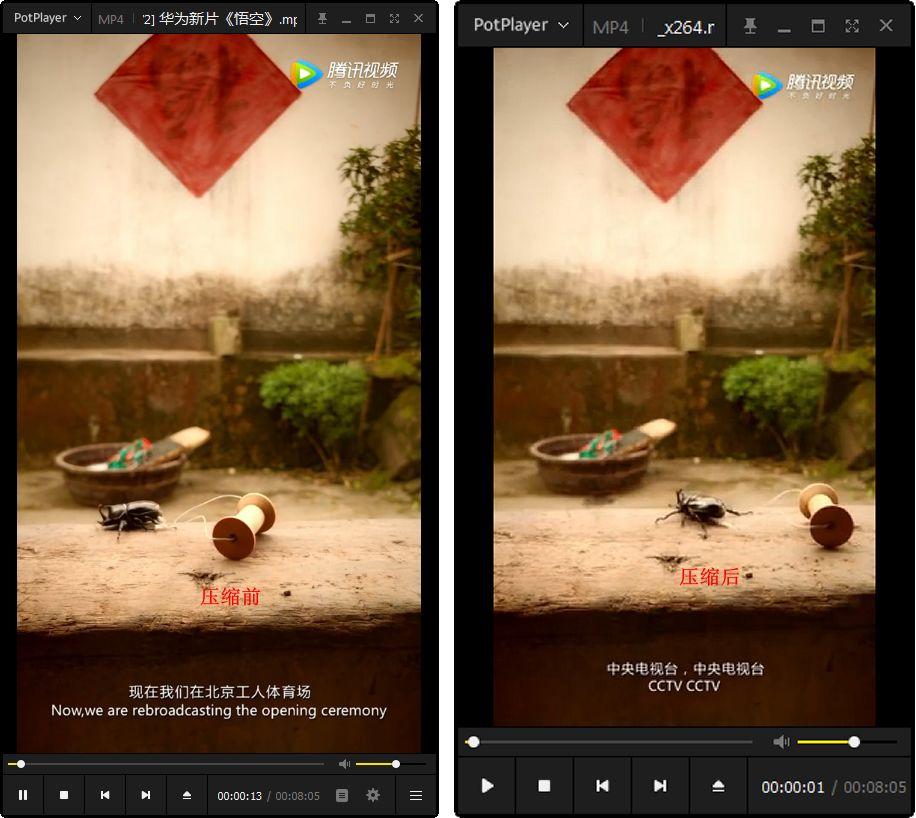Skip to next track in left player
The image size is (916, 818).
(146, 795)
